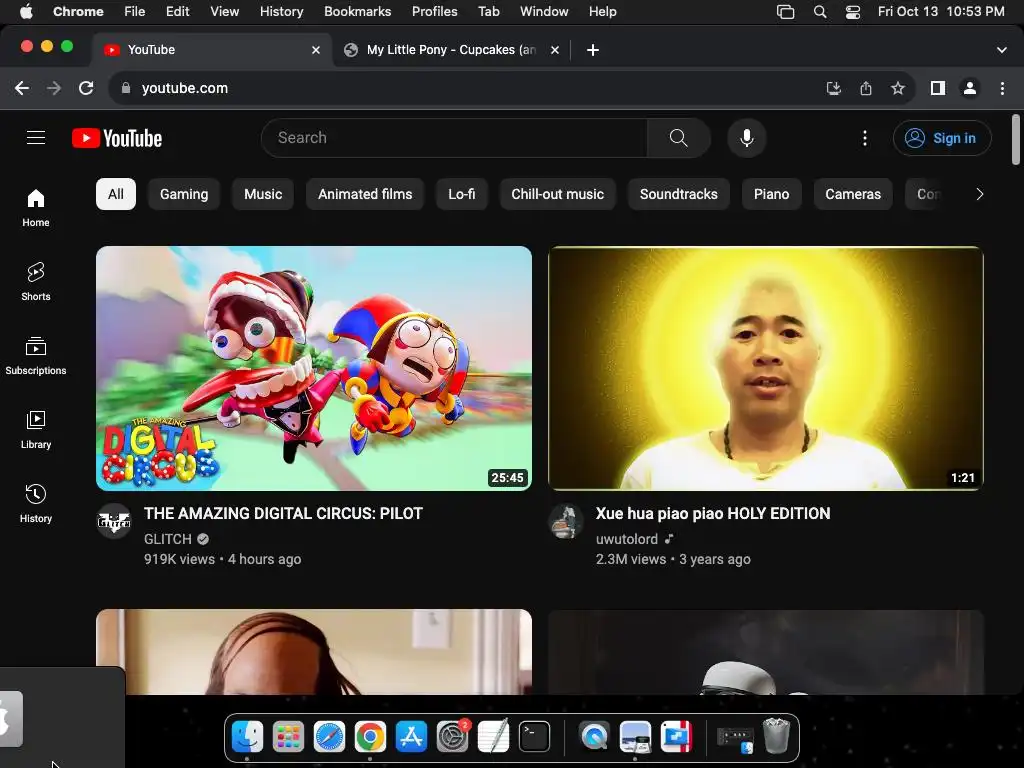
Task: View the site lock info icon
Action: pyautogui.click(x=126, y=88)
